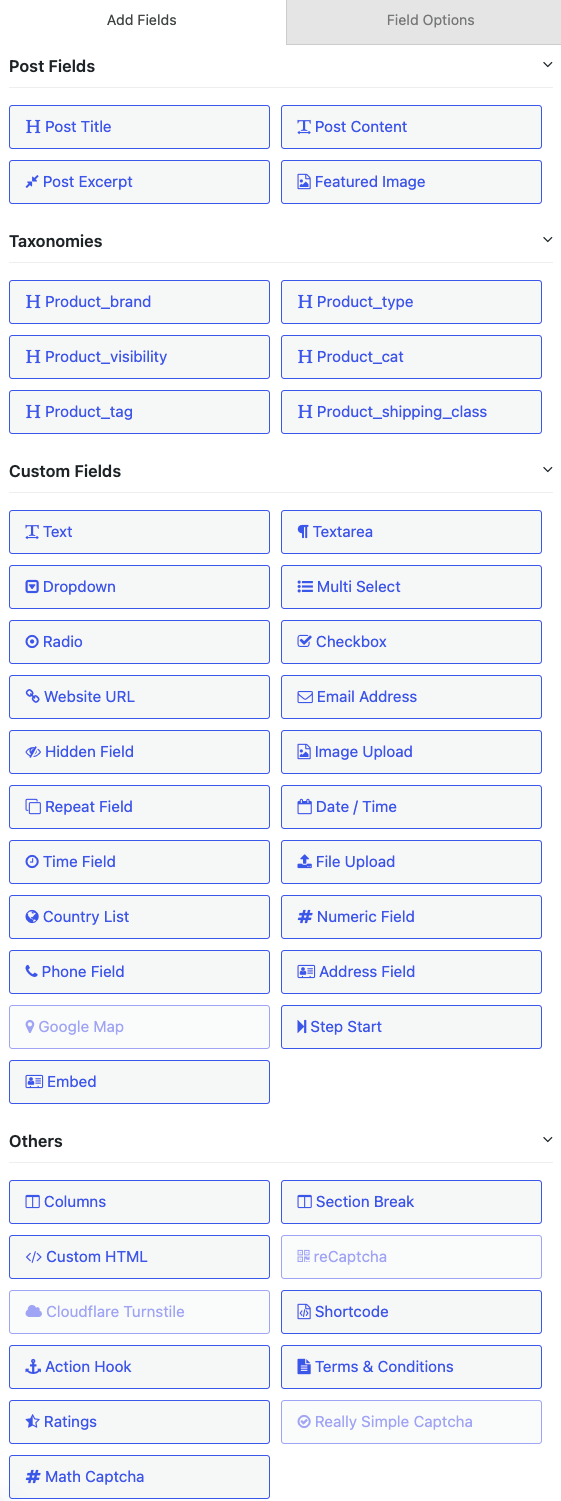
Task: Add a Checkbox field
Action: click(x=411, y=642)
